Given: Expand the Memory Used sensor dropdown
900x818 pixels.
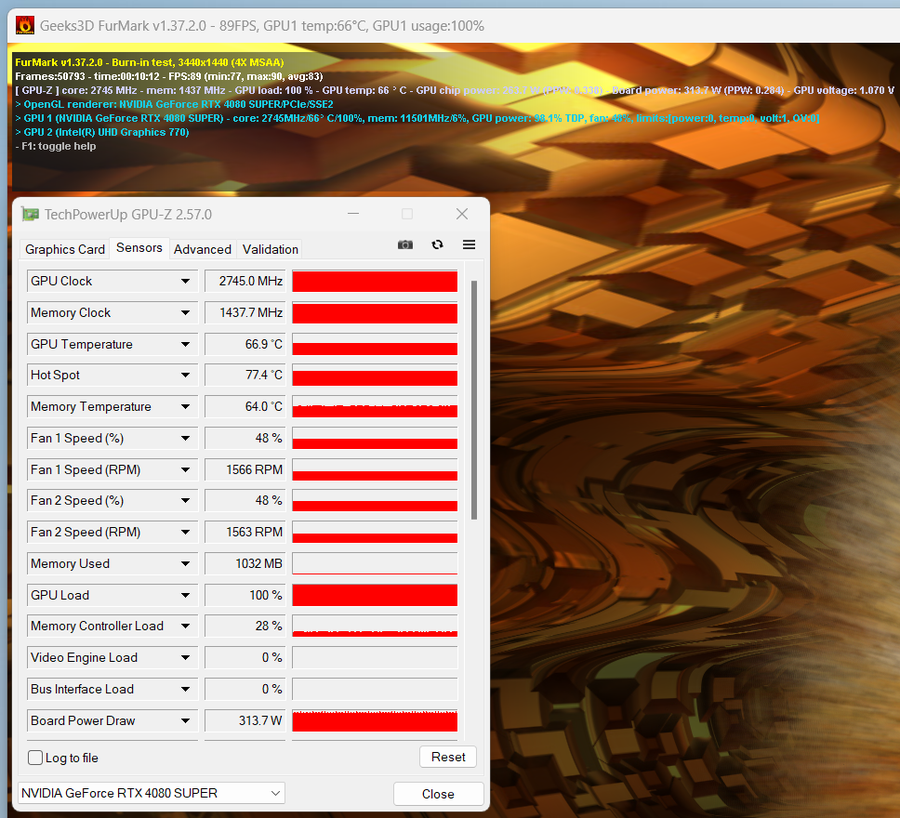Looking at the screenshot, I should pos(185,564).
